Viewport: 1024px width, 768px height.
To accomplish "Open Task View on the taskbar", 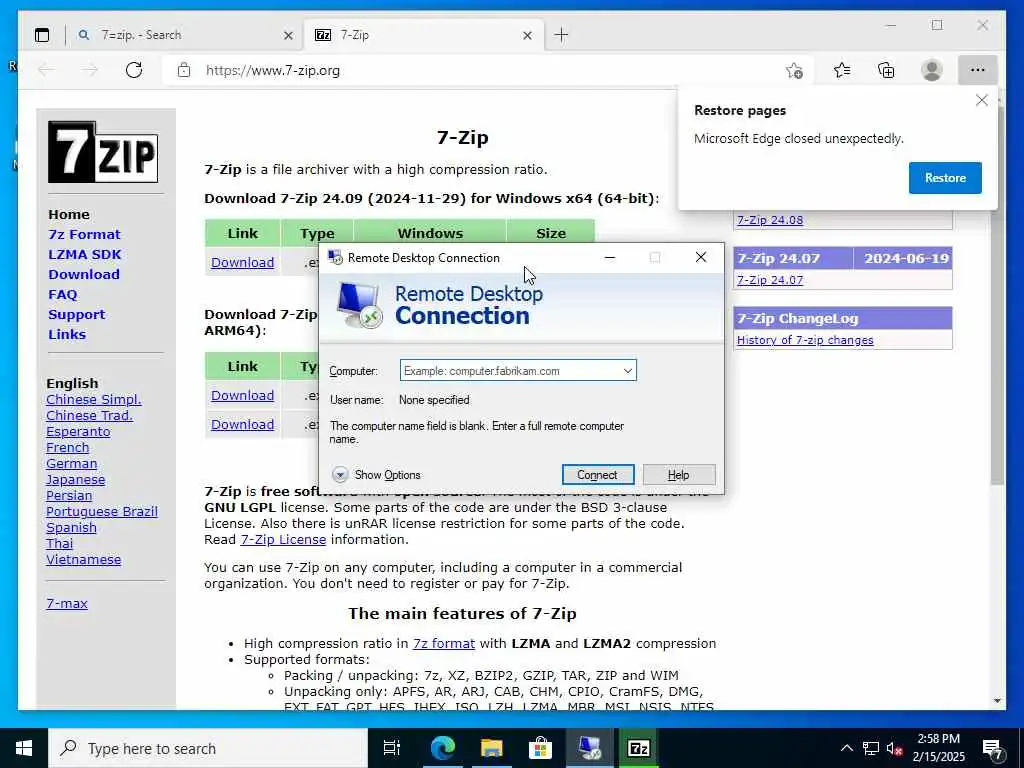I will coord(392,748).
